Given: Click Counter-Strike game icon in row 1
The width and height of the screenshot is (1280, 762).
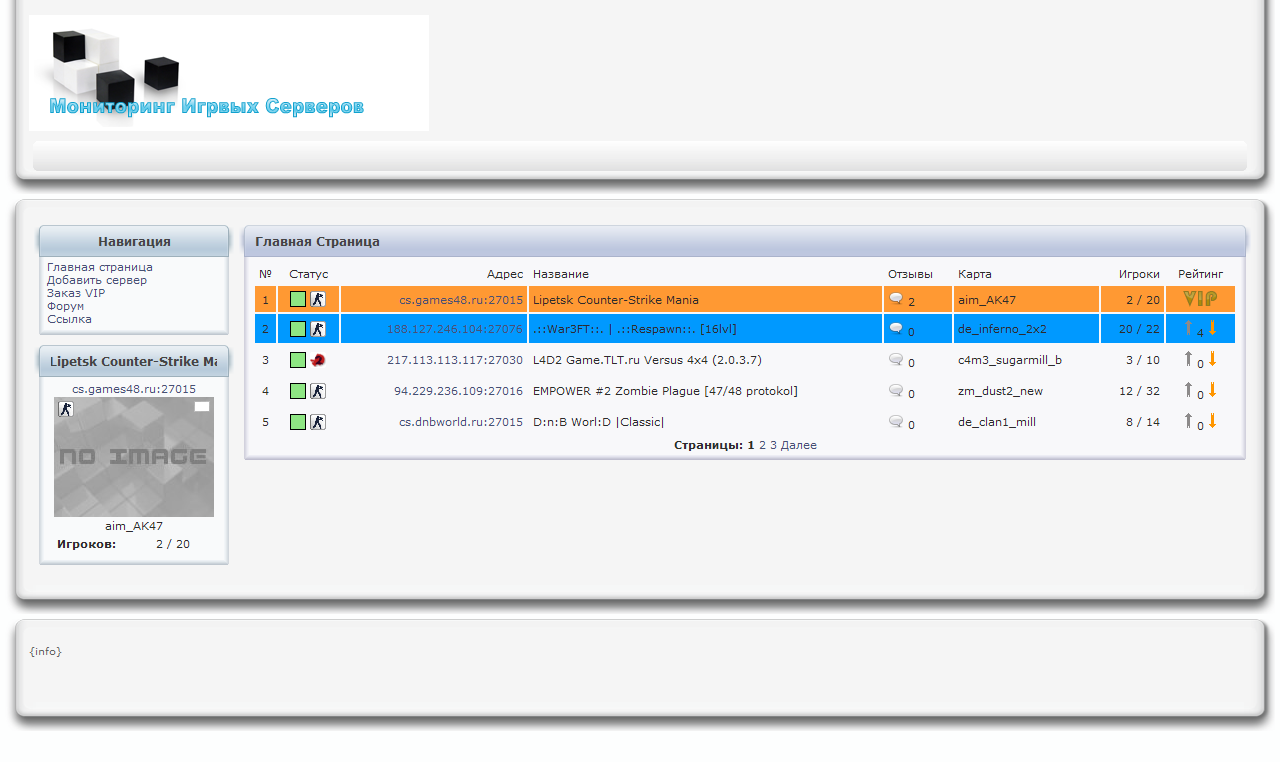Looking at the screenshot, I should pos(318,299).
